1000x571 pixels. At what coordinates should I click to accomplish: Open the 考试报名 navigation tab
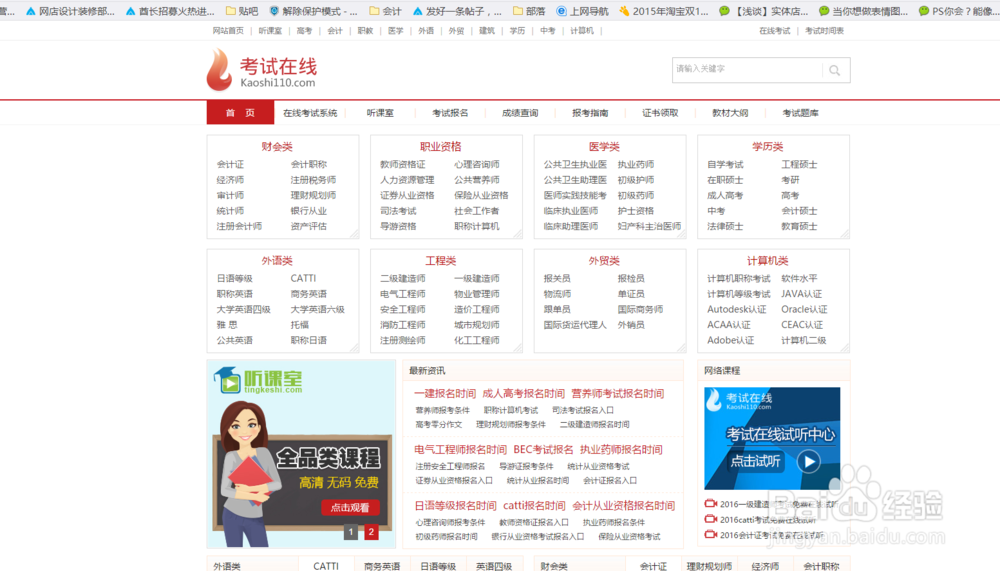click(x=450, y=113)
